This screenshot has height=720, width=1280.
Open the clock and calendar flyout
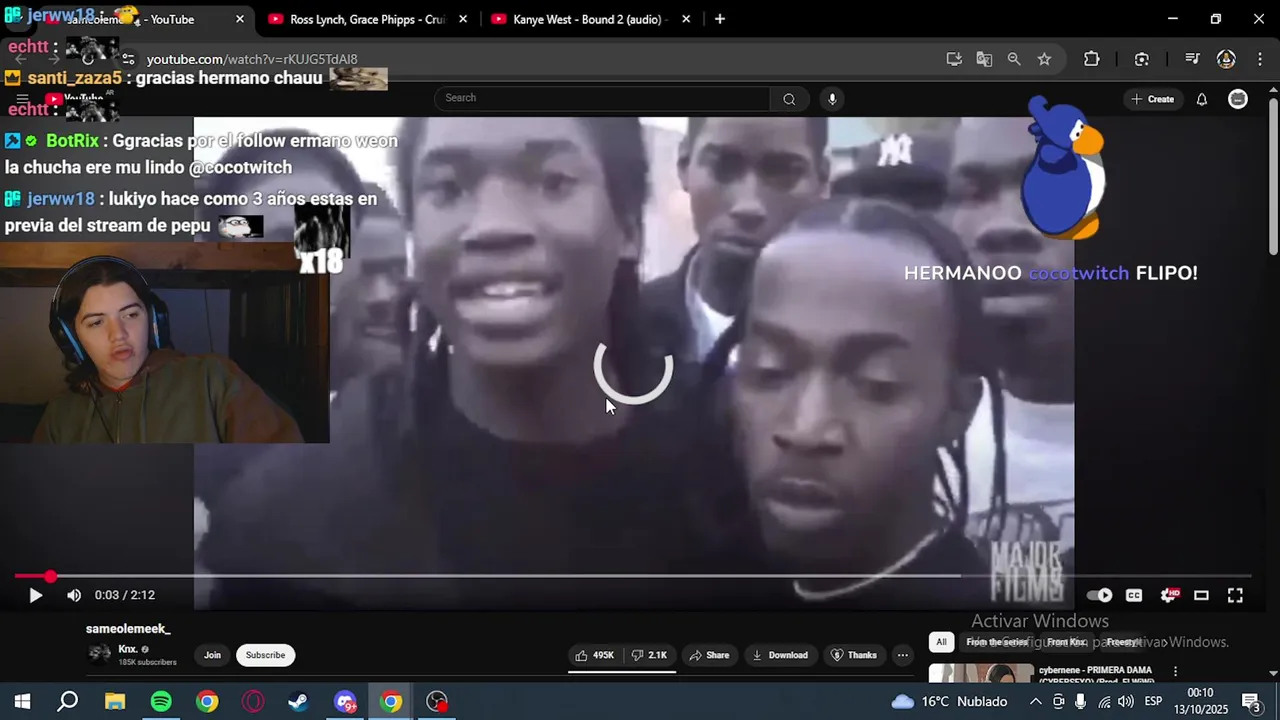(1200, 701)
